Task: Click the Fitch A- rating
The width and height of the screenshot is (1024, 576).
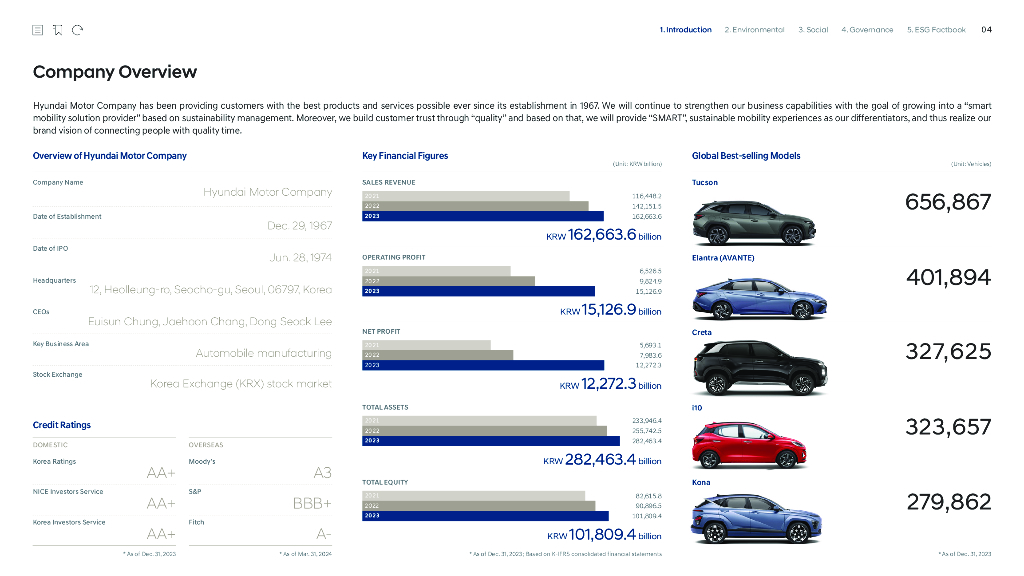Action: [324, 534]
